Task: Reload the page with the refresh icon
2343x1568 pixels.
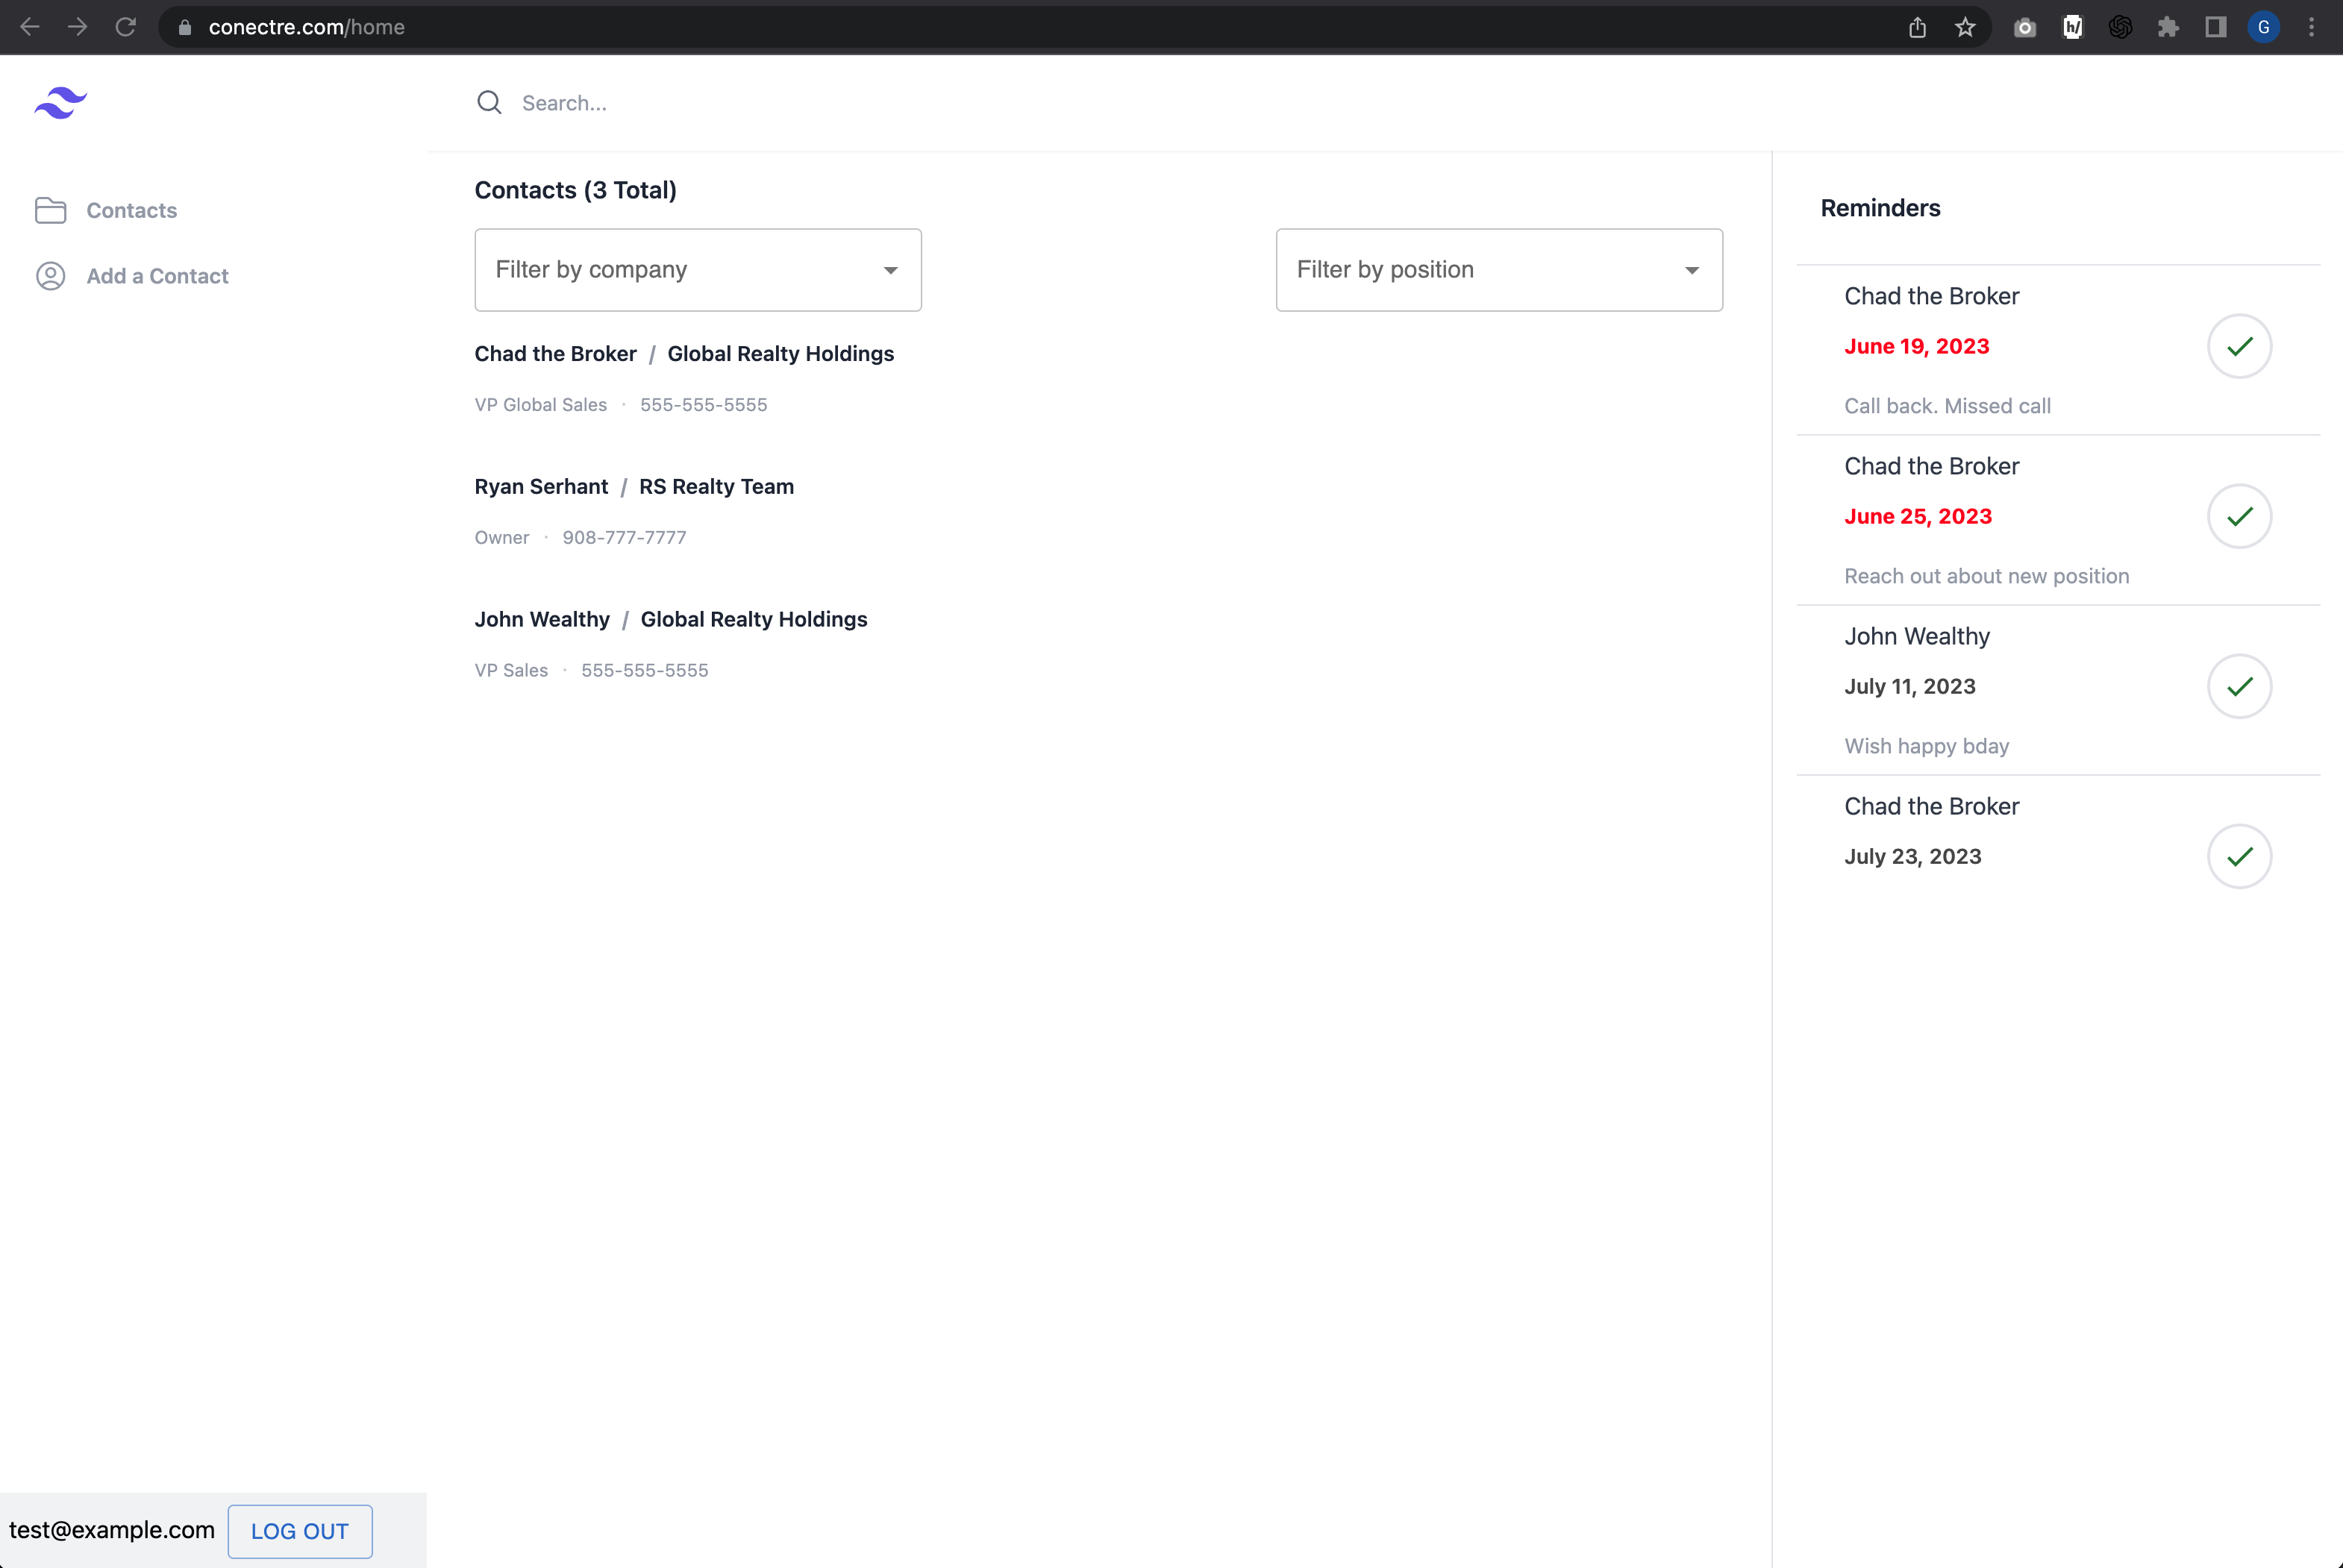Action: [x=125, y=27]
